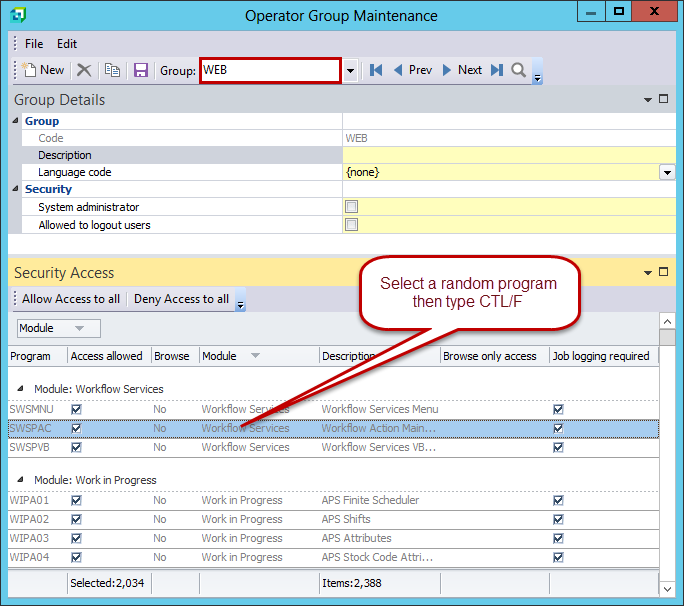Uncheck Access allowed for SWSMNU

pos(77,409)
